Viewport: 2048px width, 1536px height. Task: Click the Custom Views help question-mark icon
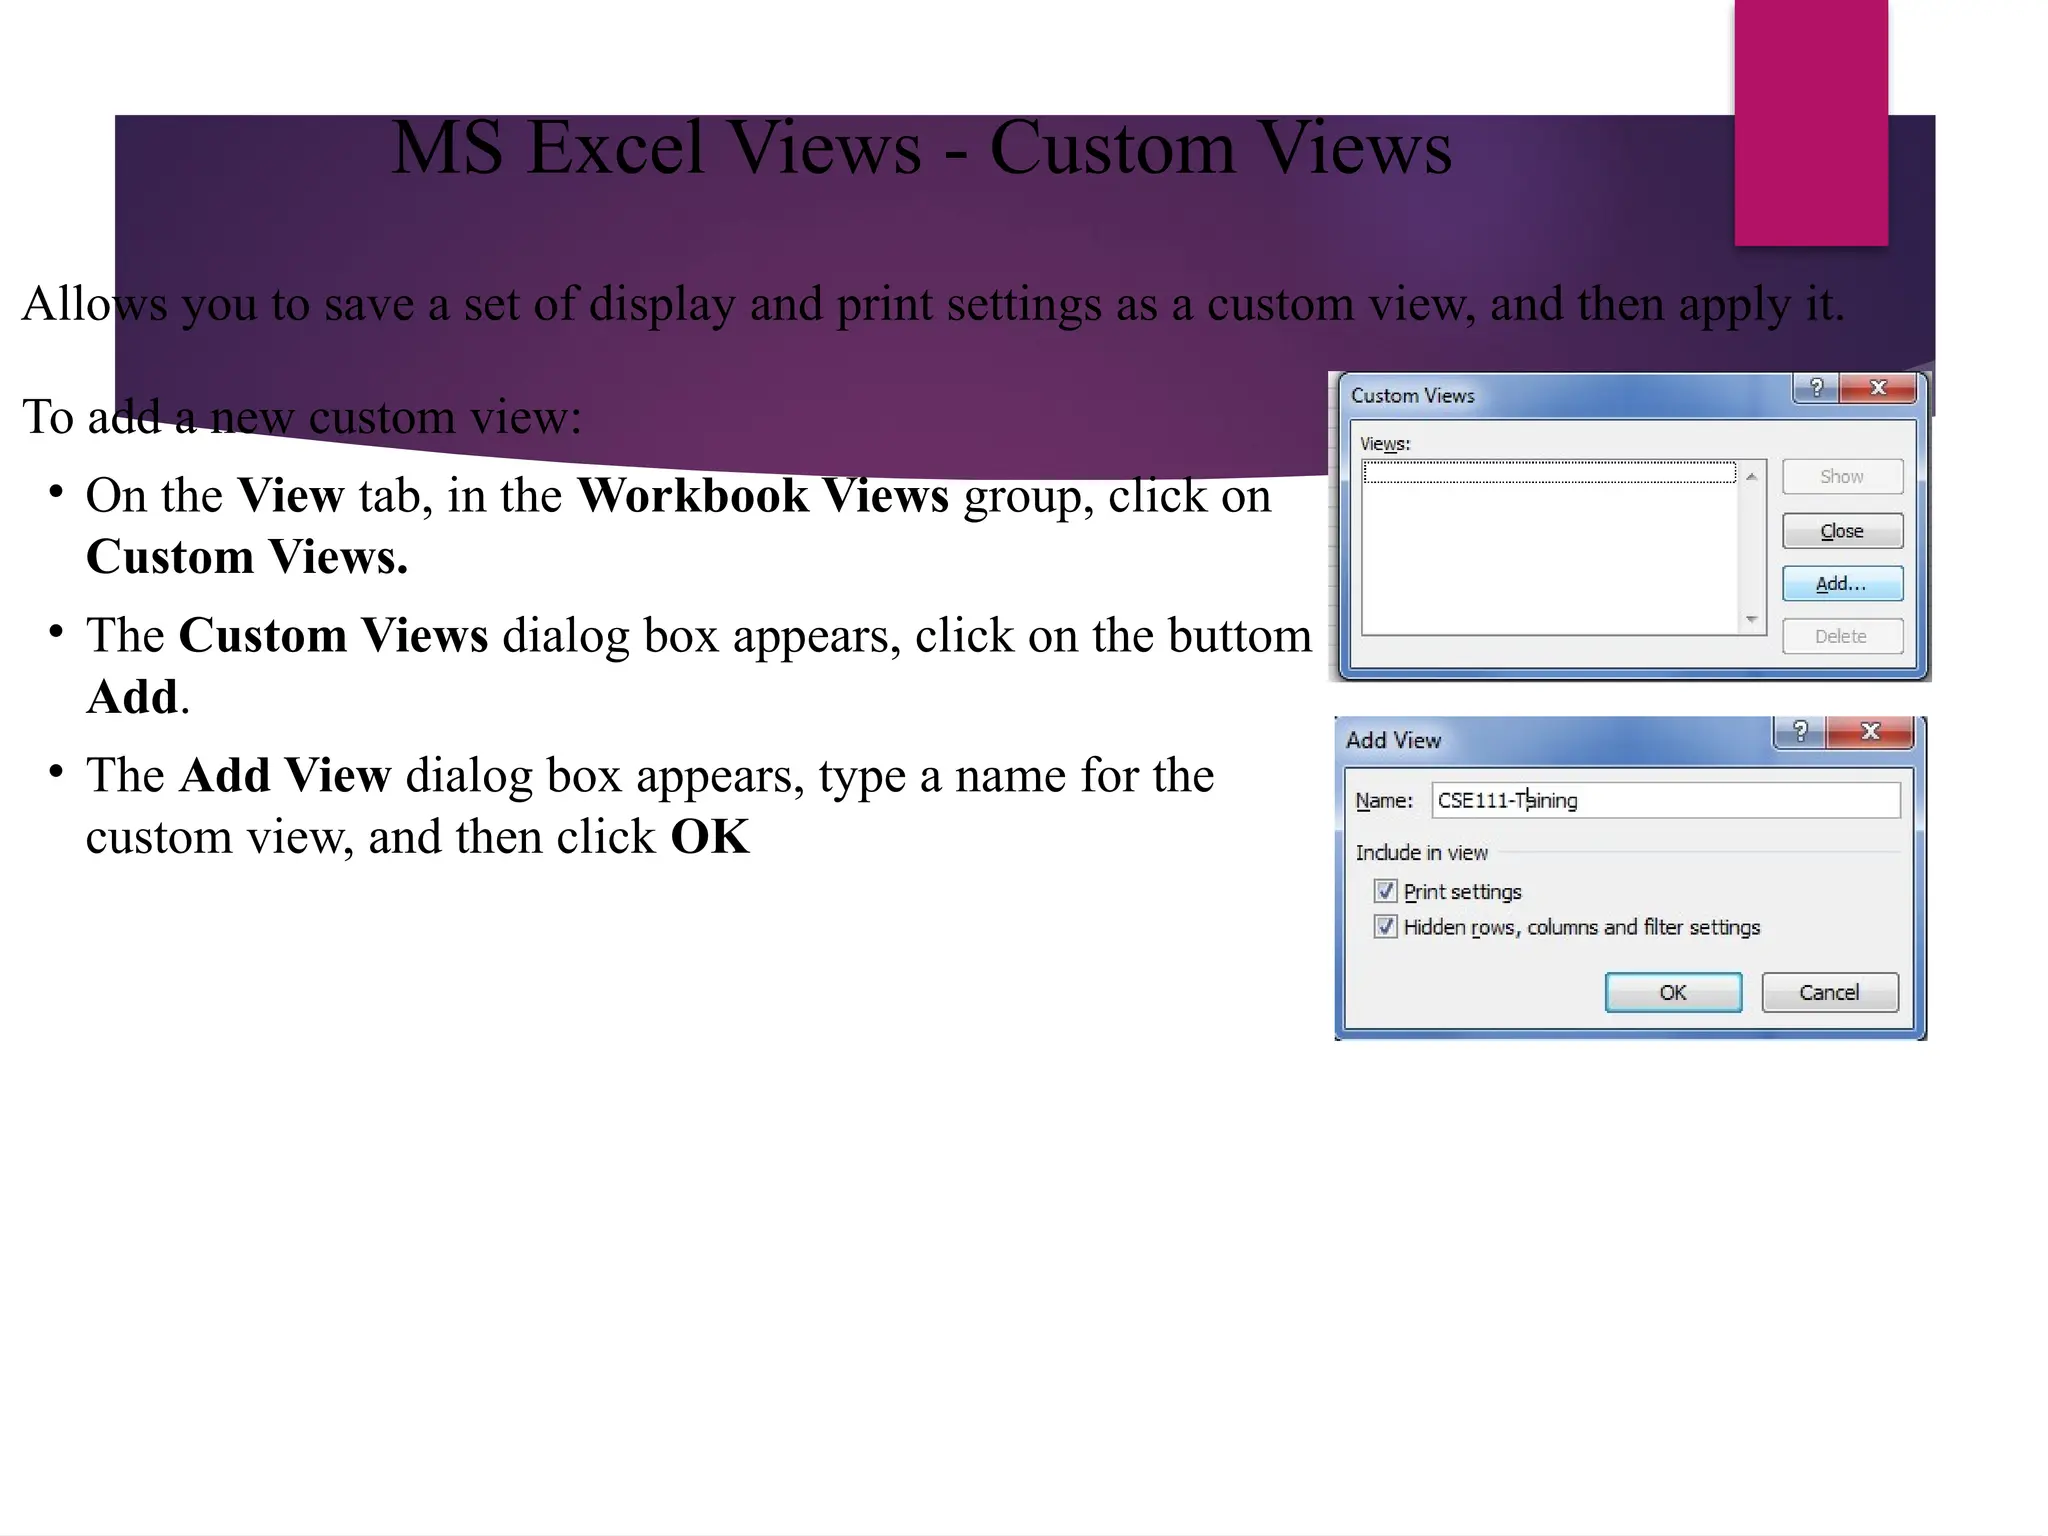1816,388
